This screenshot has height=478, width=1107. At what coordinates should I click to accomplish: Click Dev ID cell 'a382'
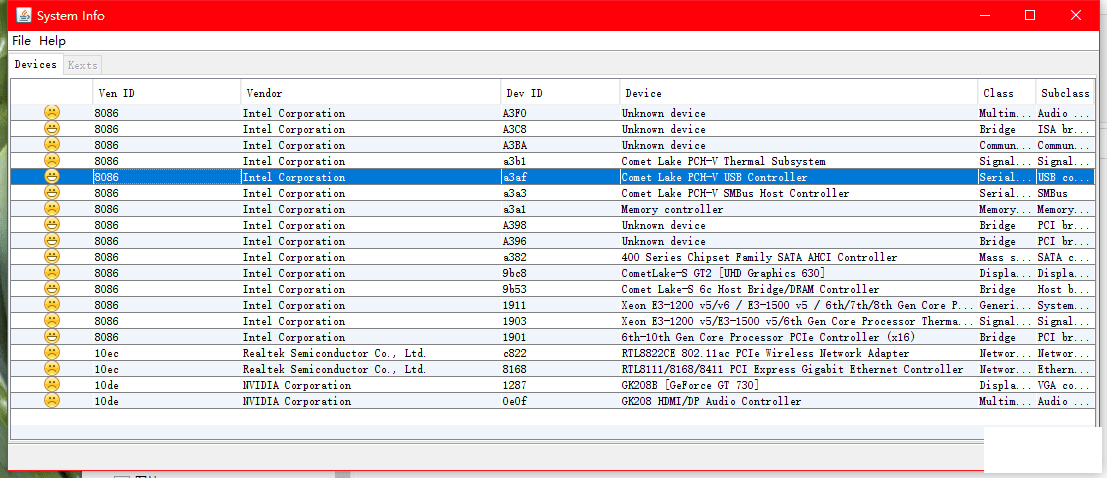pyautogui.click(x=561, y=257)
